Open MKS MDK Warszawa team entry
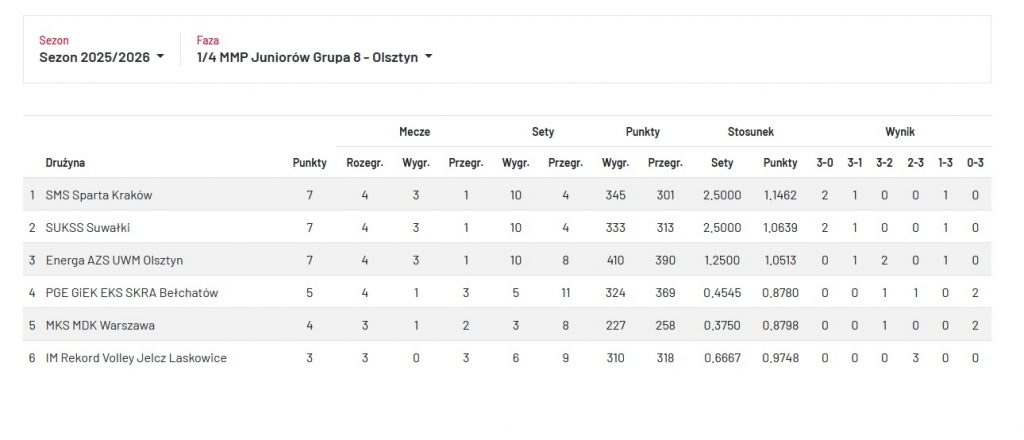 (100, 325)
